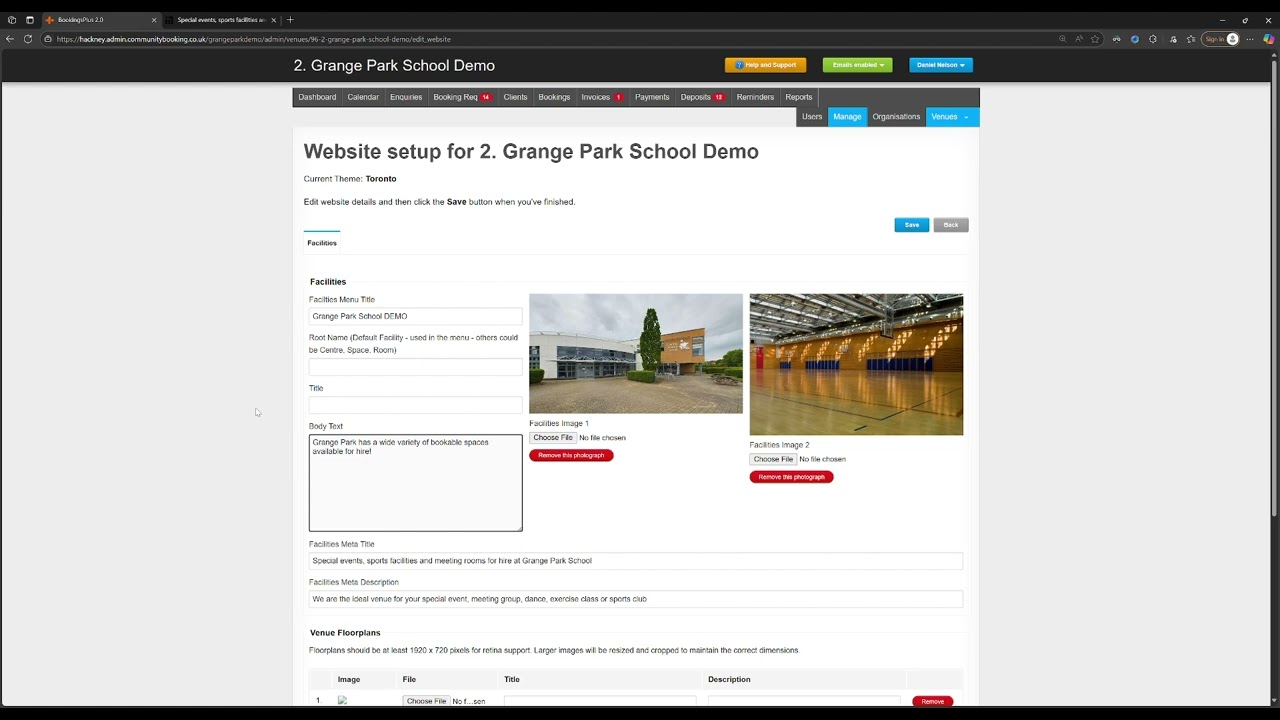1280x720 pixels.
Task: Remove the Facilities Image 1 photograph
Action: (x=571, y=455)
